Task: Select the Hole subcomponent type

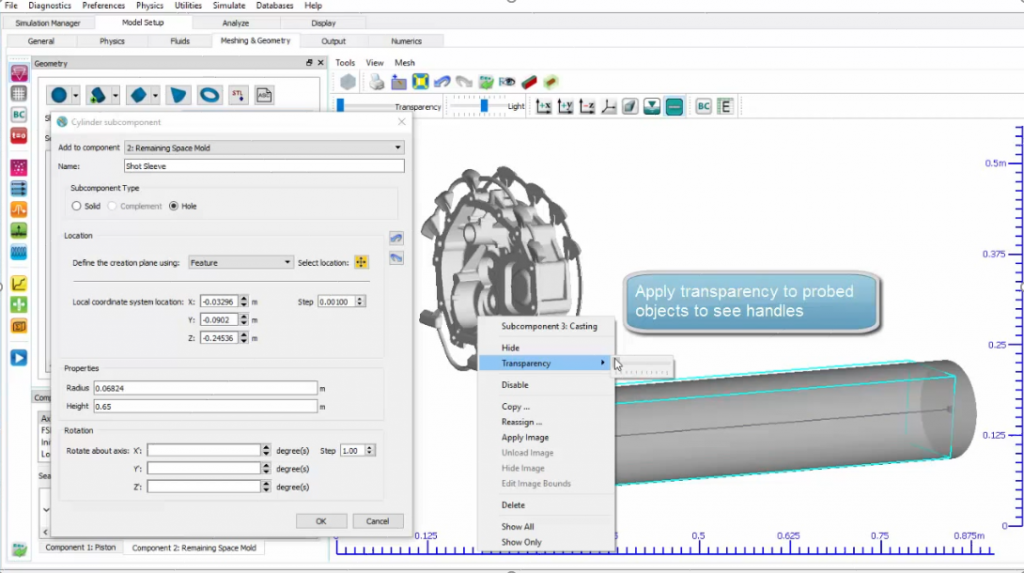Action: coord(174,206)
